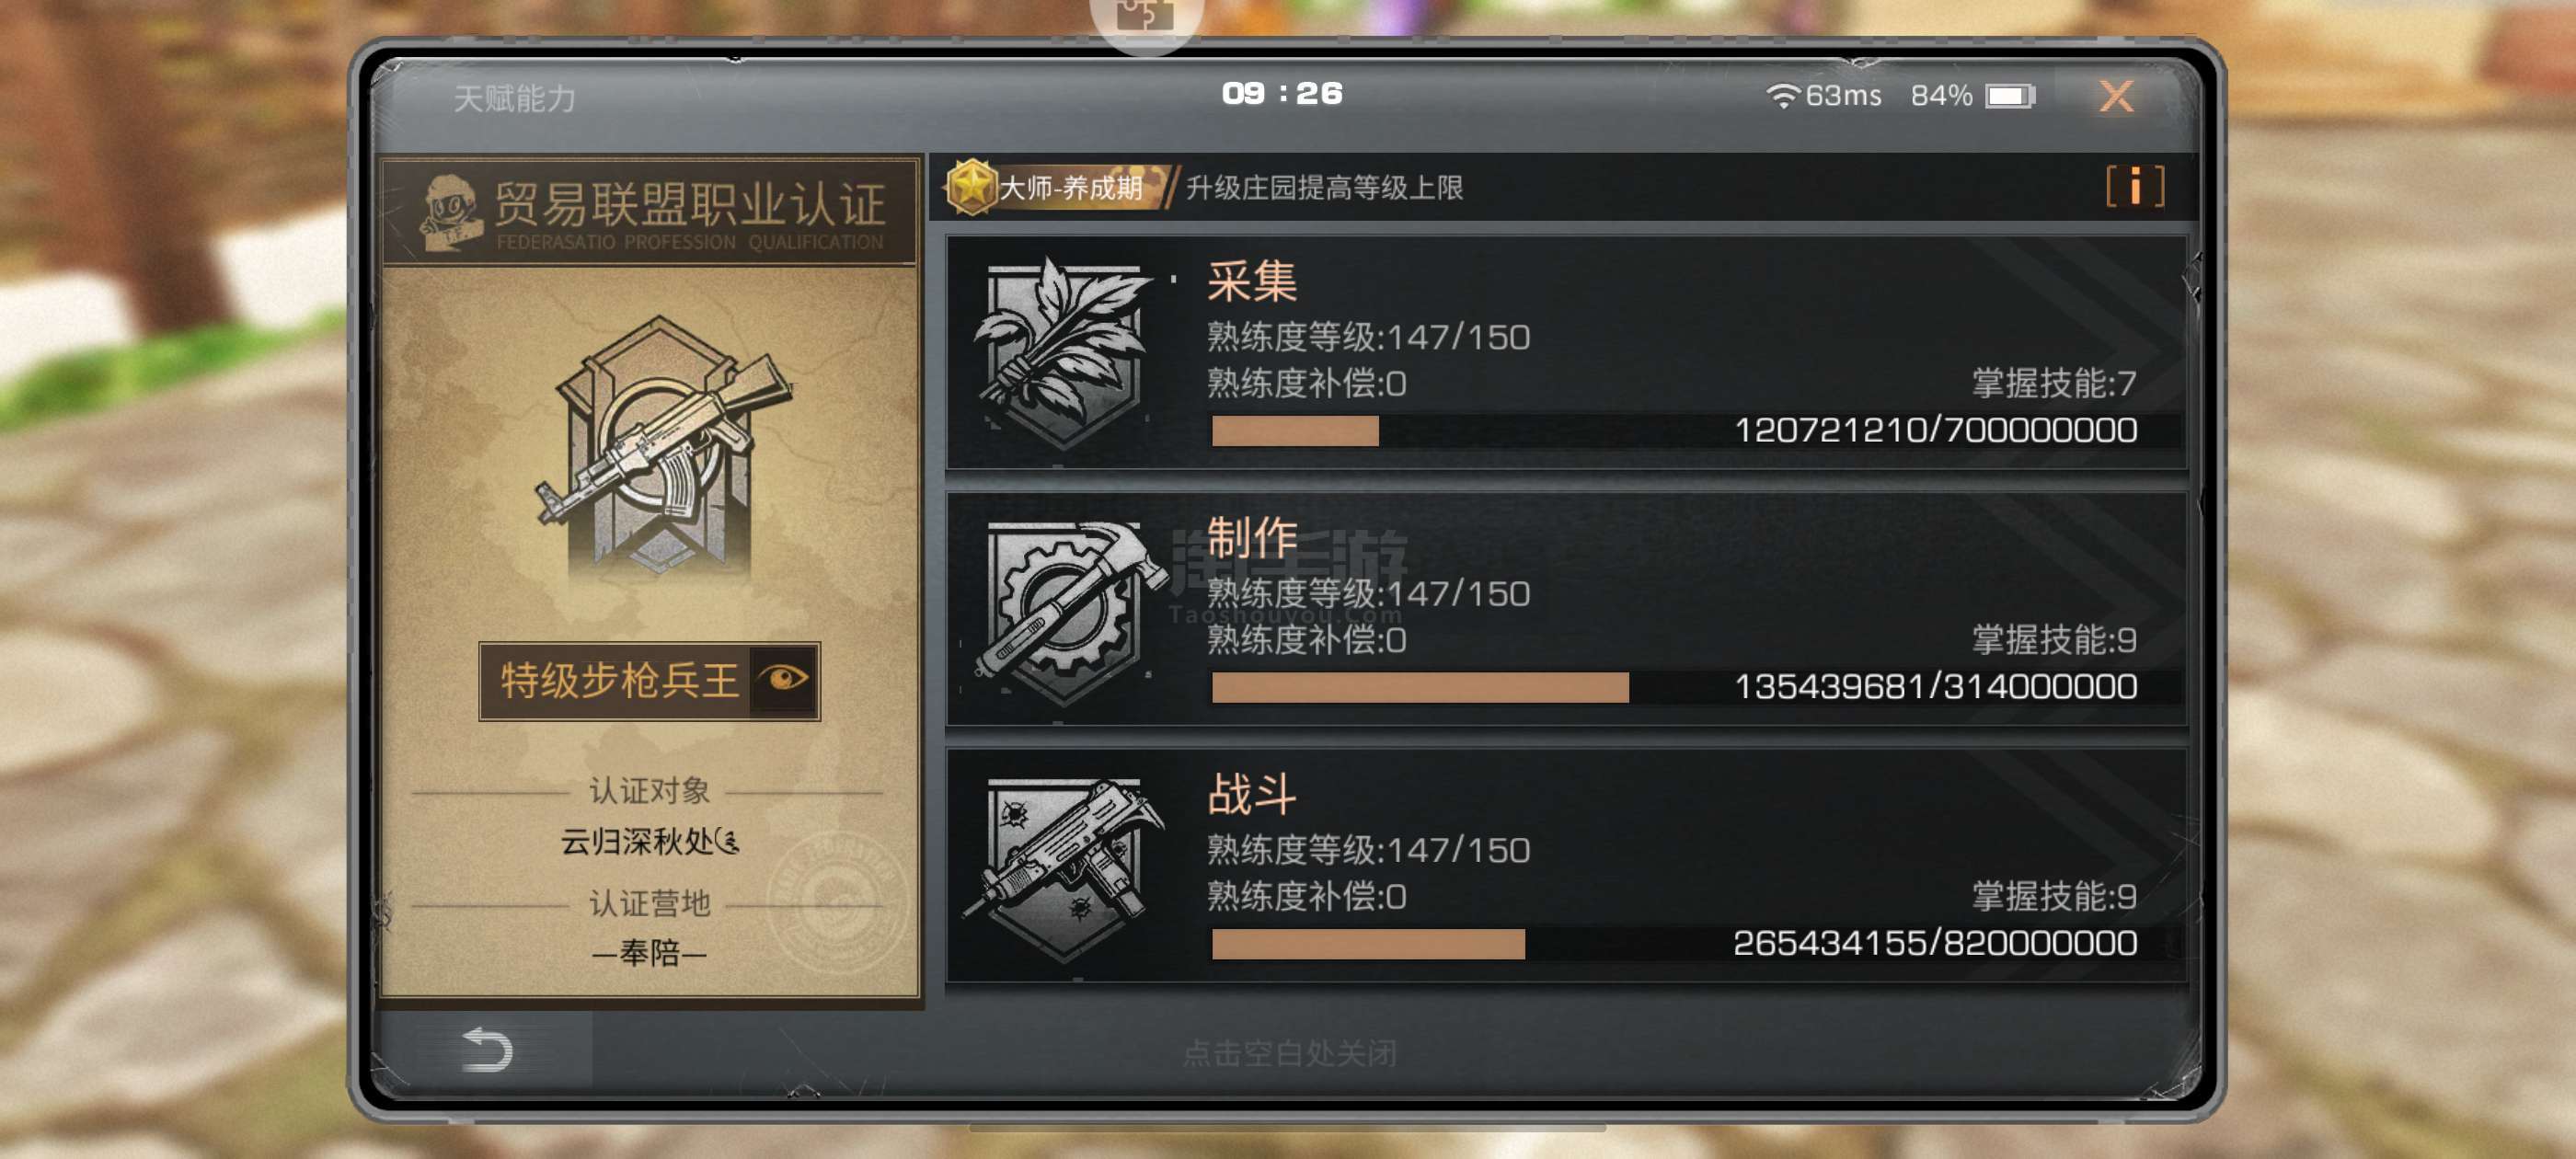The width and height of the screenshot is (2576, 1159).
Task: Open the 战斗 skill row
Action: (x=1566, y=866)
